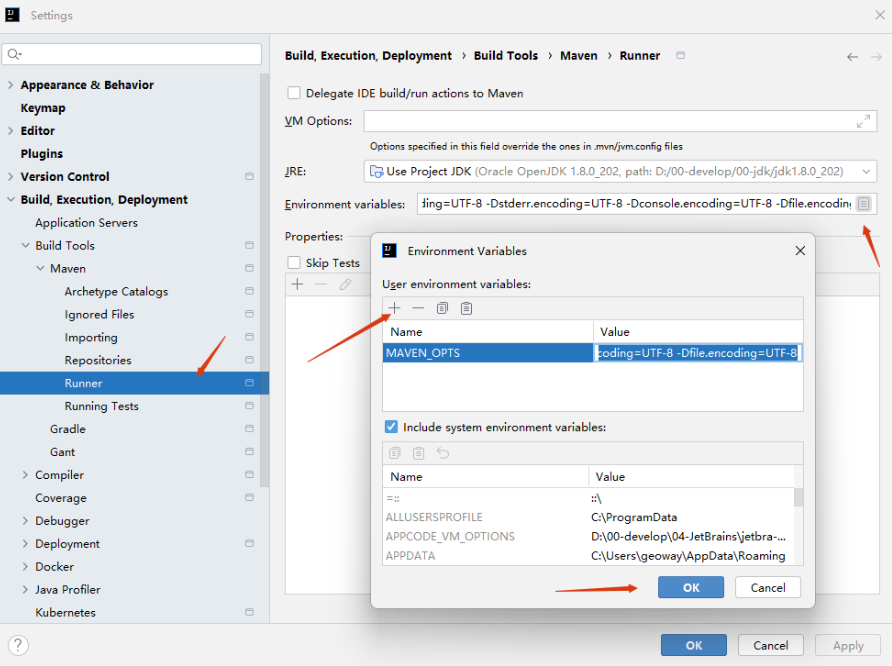Click project-level settings icon beside Runner breadcrumb
The width and height of the screenshot is (892, 666).
680,55
